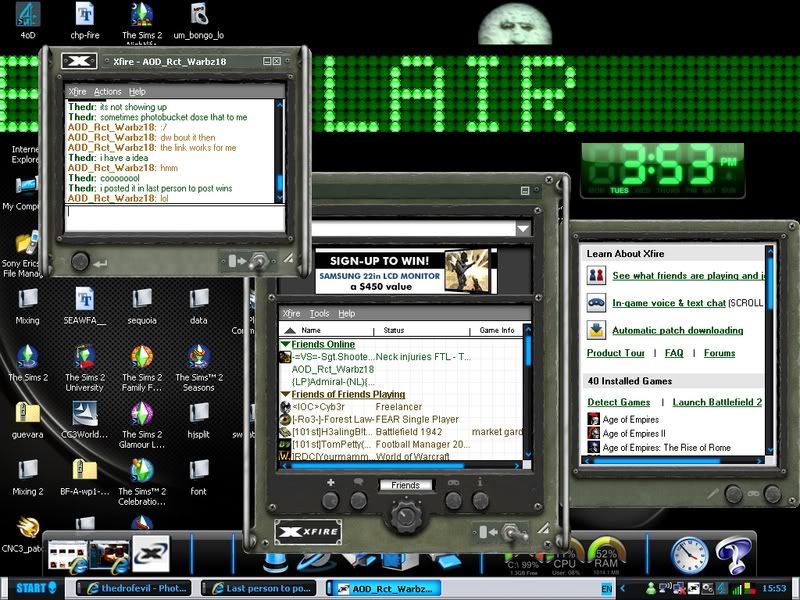800x600 pixels.
Task: Sort friends by the Name column arrow
Action: [x=290, y=330]
